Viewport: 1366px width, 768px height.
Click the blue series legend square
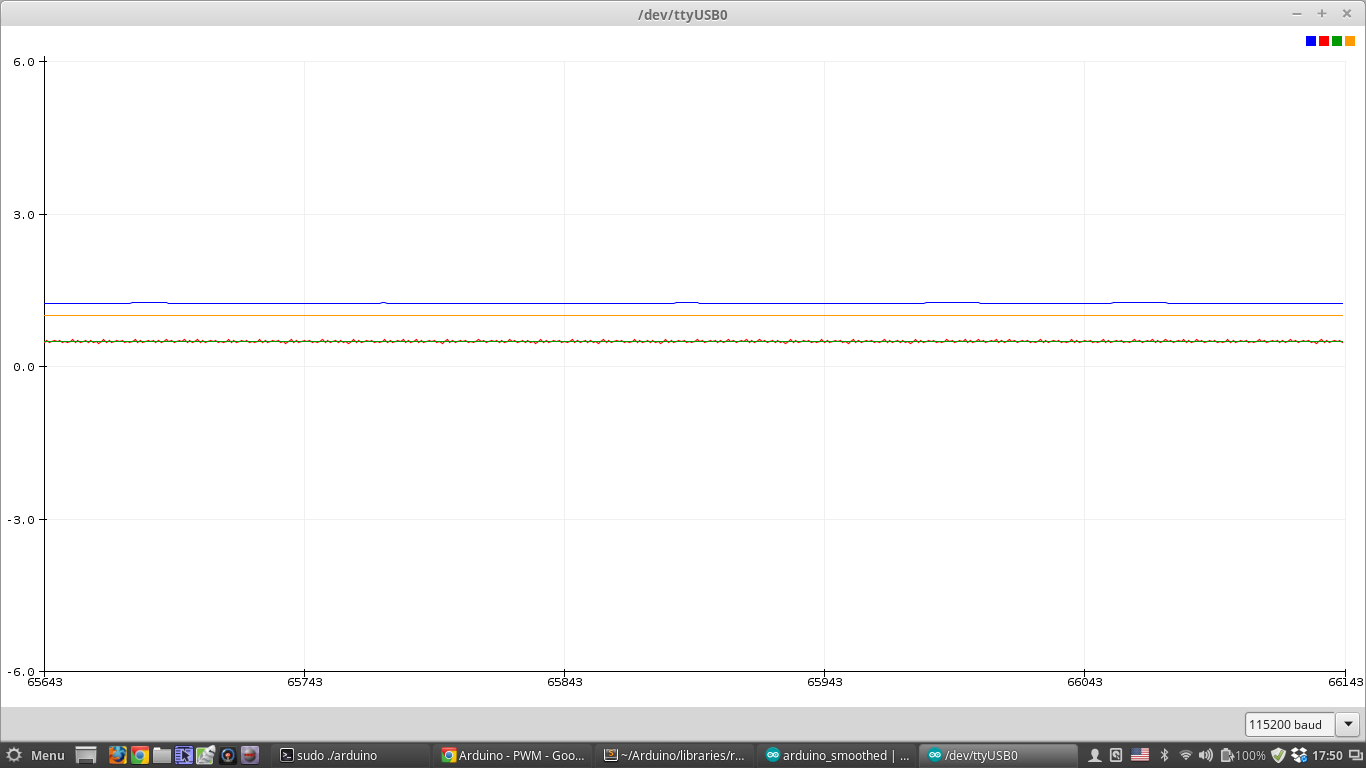(1311, 41)
